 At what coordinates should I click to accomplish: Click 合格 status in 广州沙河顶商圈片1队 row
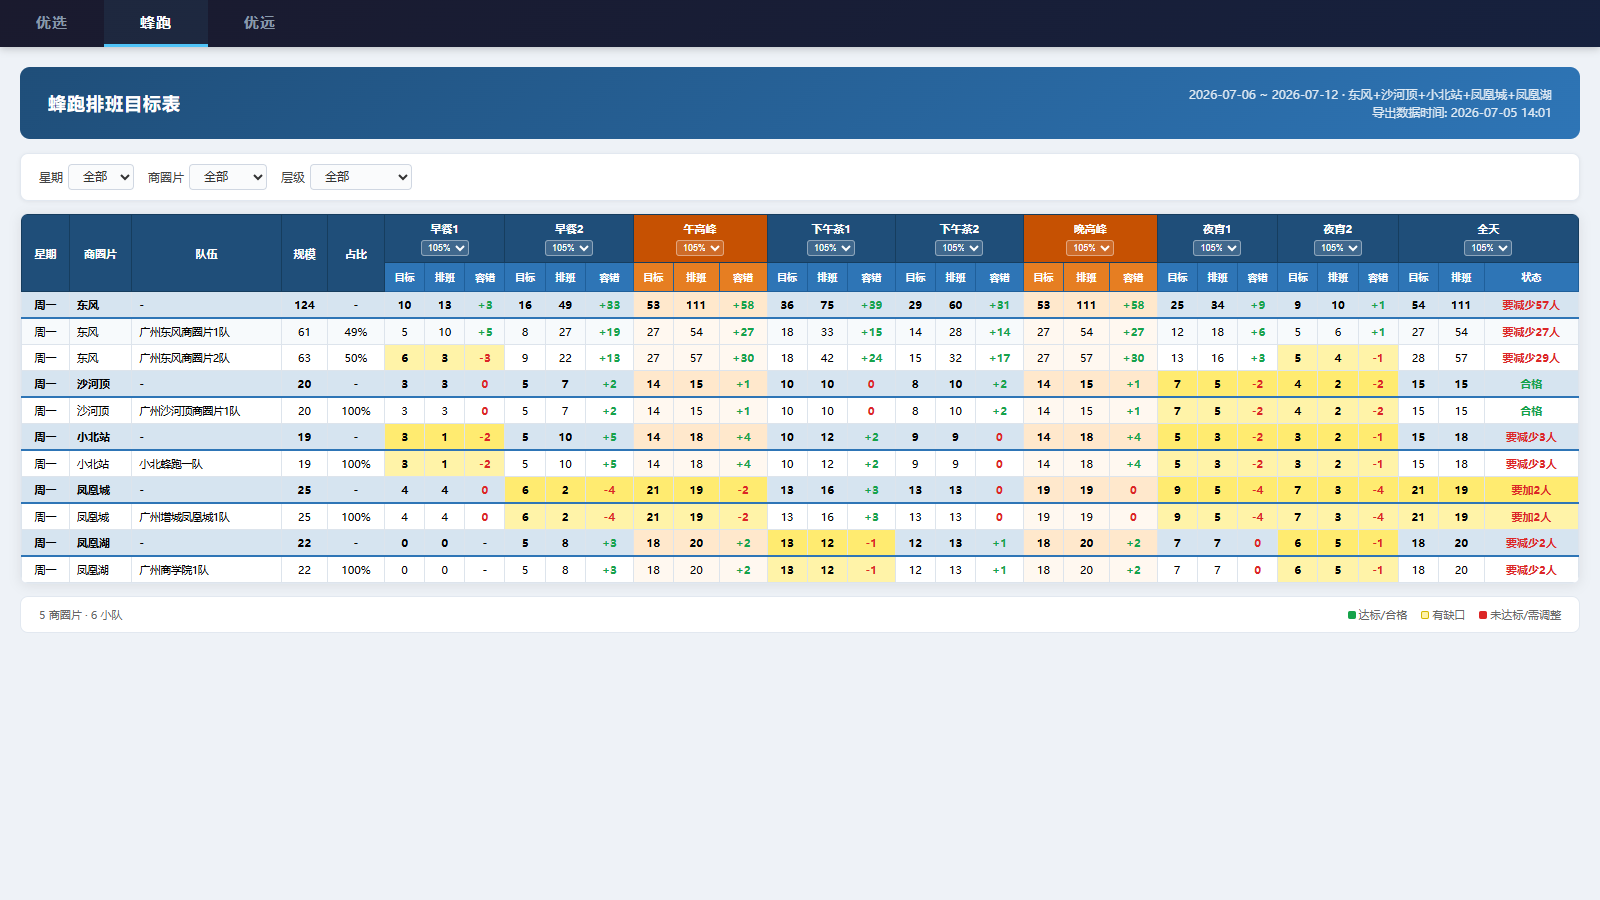click(x=1531, y=411)
